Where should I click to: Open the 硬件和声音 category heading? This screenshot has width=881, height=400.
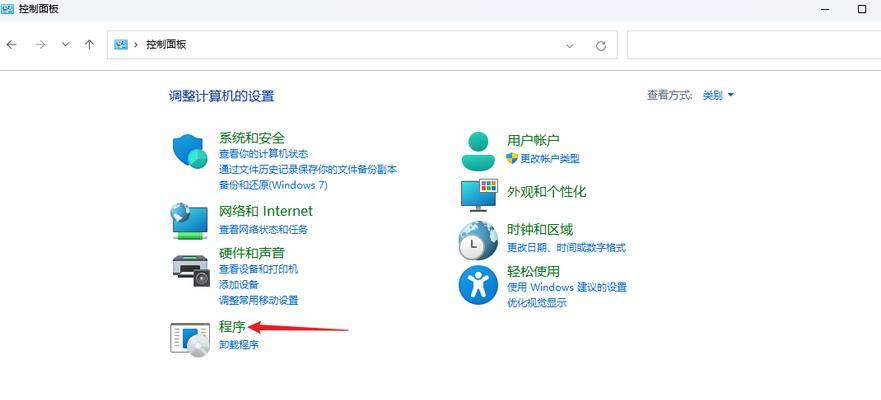click(x=252, y=253)
